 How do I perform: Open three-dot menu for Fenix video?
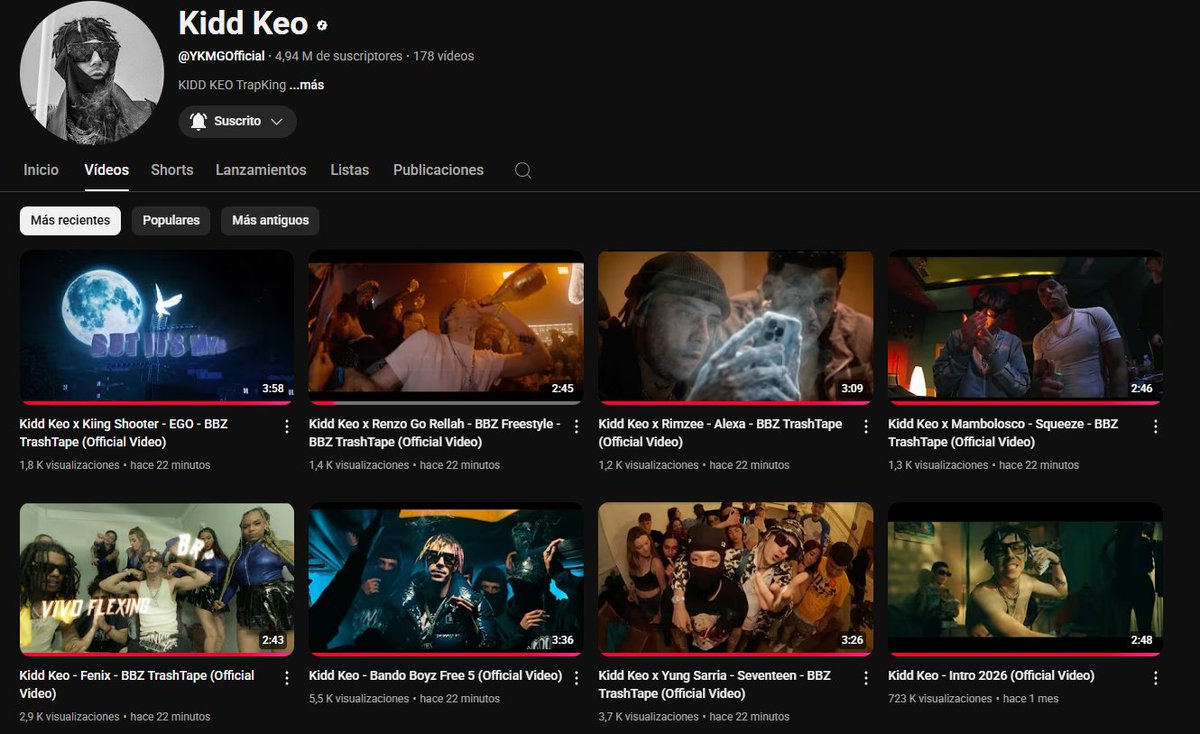coord(287,677)
